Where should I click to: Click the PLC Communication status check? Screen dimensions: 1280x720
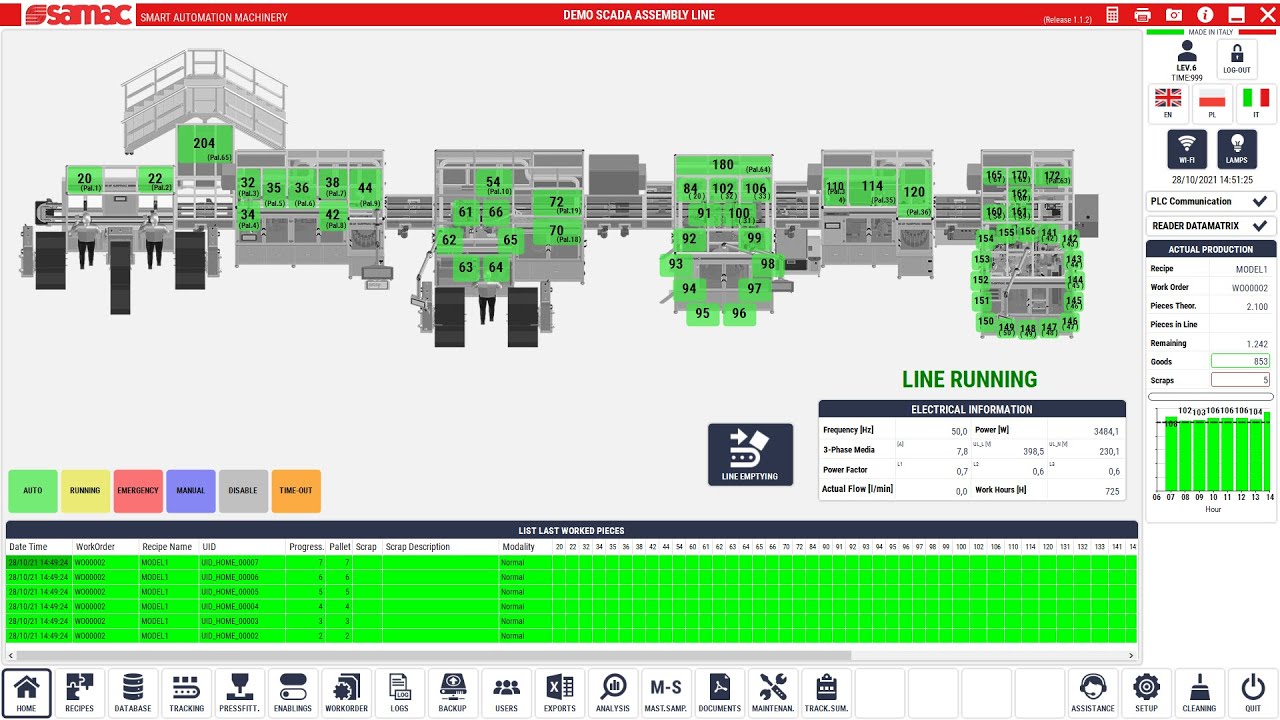1260,201
